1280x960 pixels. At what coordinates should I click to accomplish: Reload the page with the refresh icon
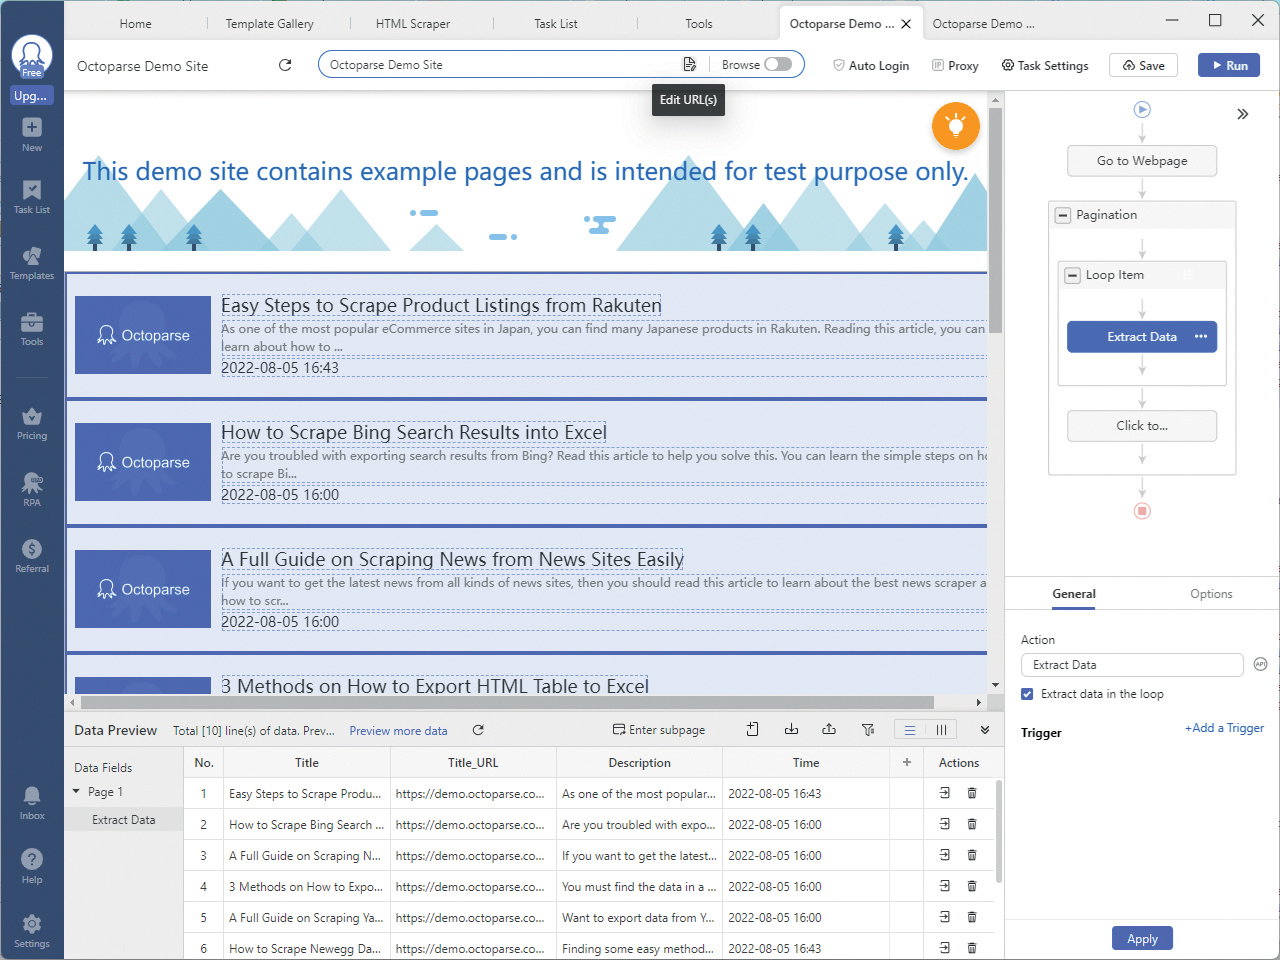[x=285, y=65]
